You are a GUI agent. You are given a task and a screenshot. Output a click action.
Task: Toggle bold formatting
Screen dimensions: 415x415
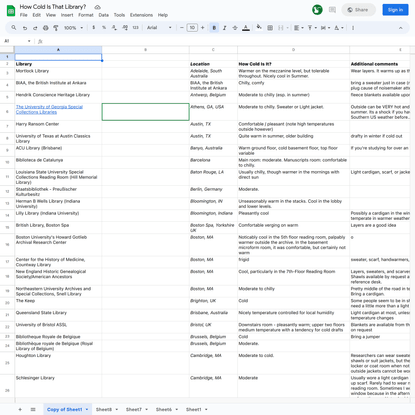coord(214,28)
